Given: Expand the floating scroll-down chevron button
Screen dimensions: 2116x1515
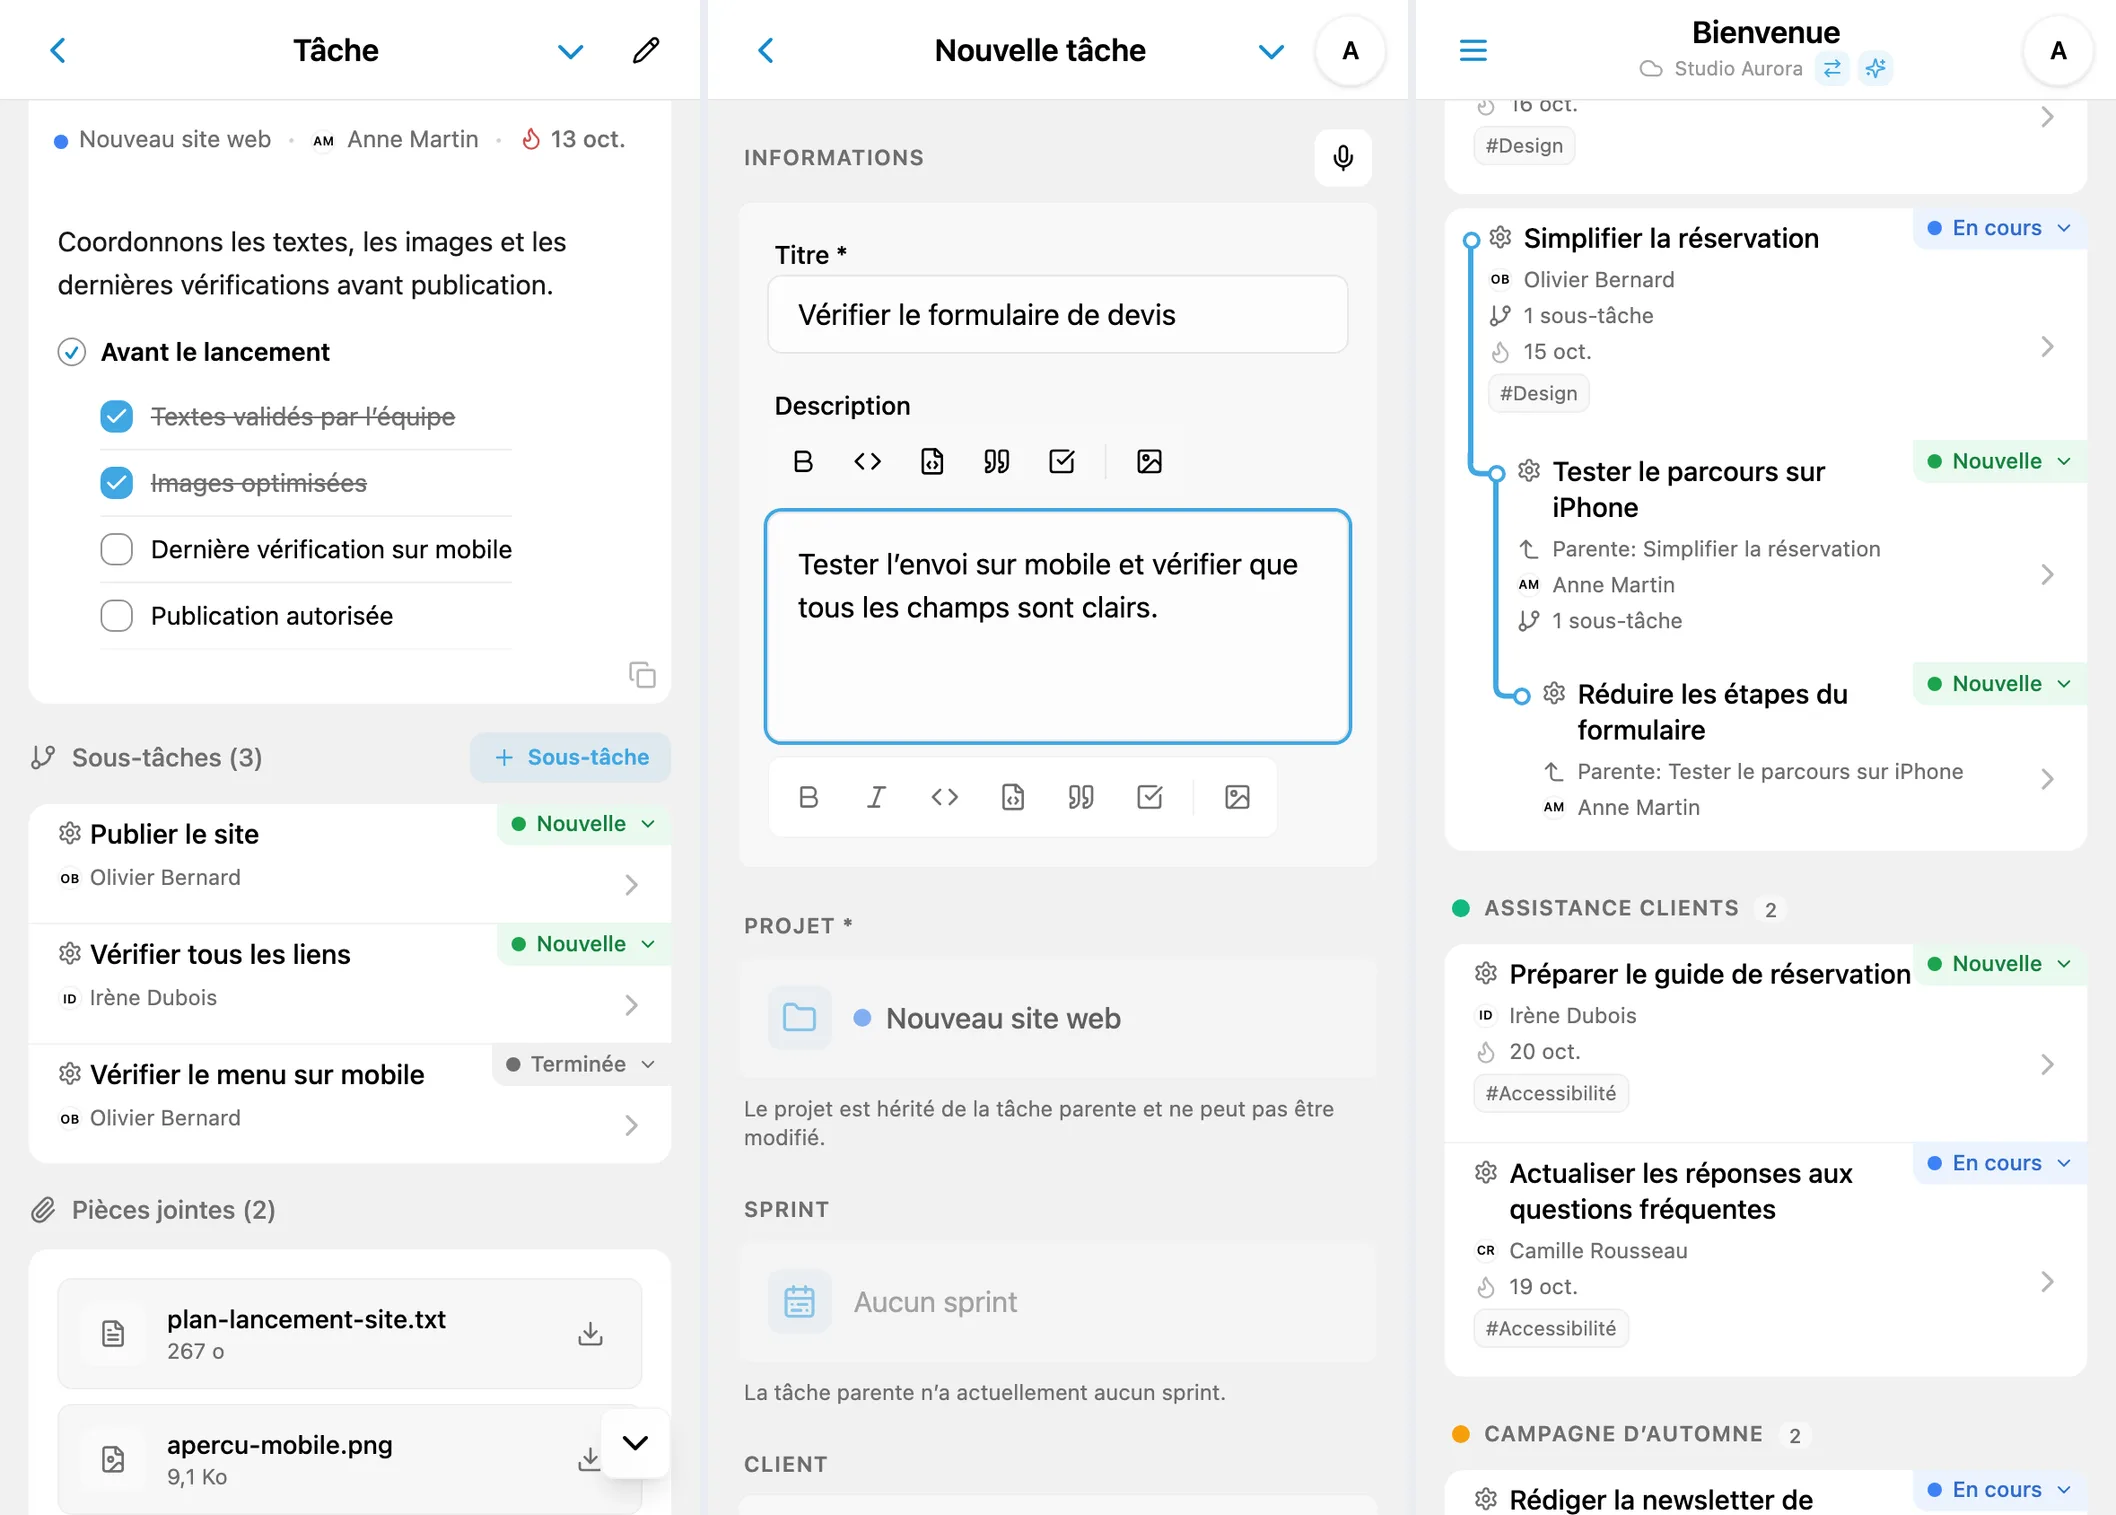Looking at the screenshot, I should [x=635, y=1442].
